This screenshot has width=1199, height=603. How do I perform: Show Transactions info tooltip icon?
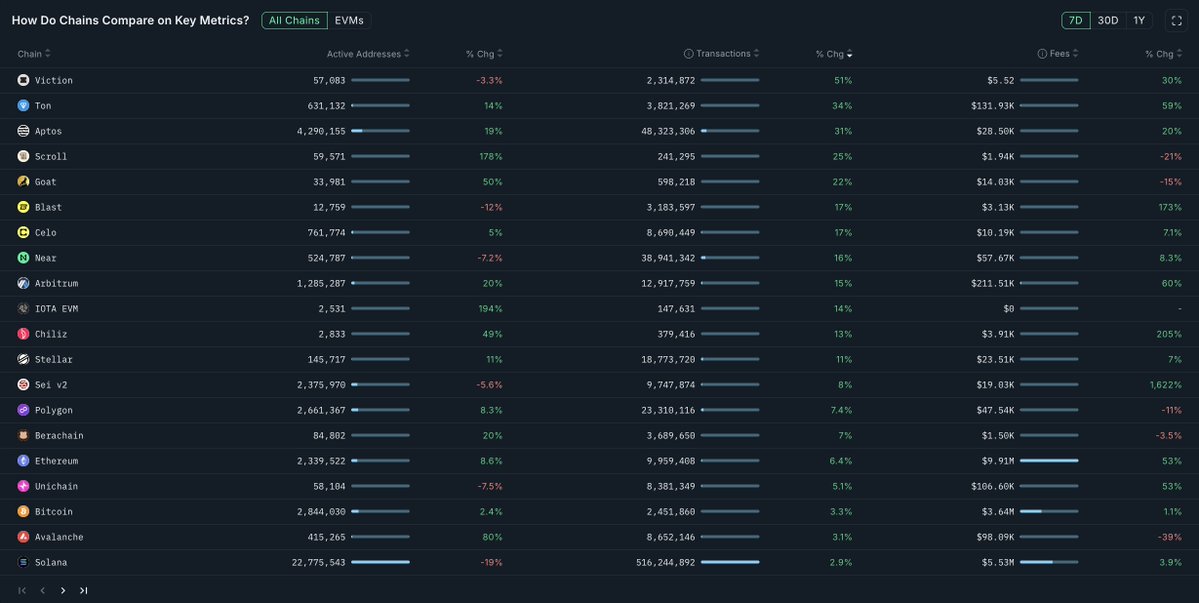(688, 53)
